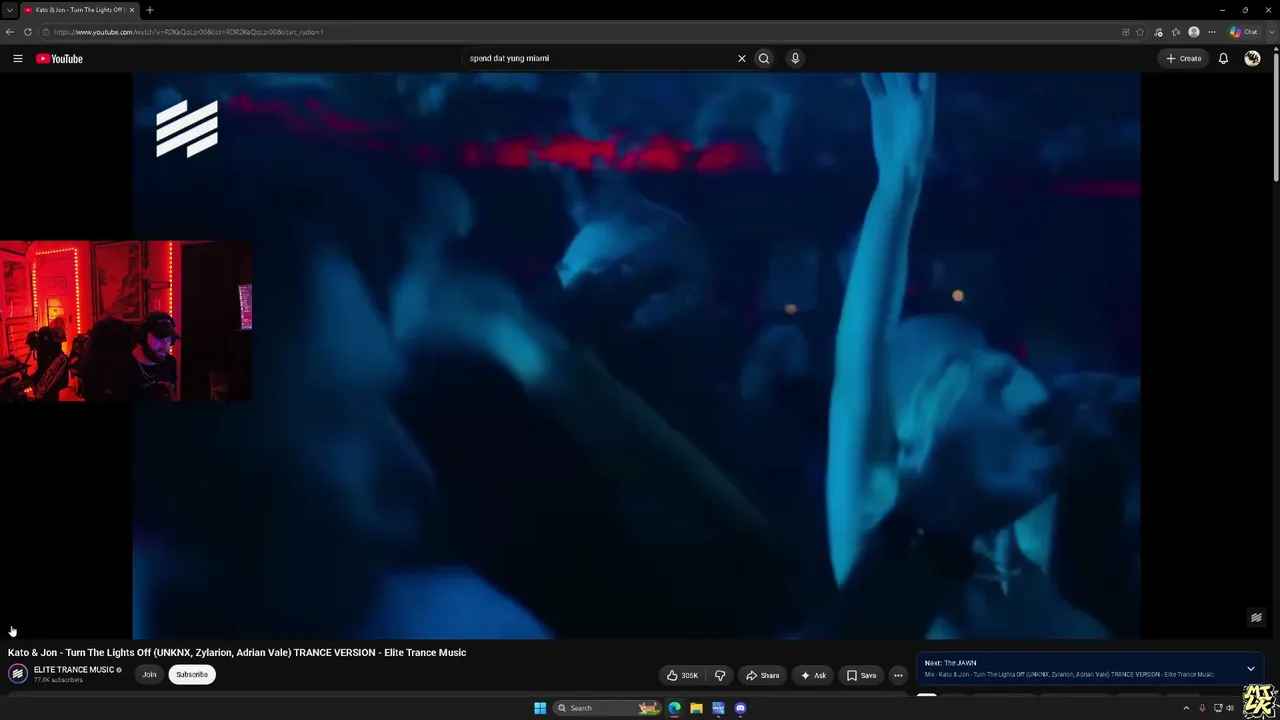Image resolution: width=1280 pixels, height=720 pixels.
Task: Open more actions three-dot menu
Action: pyautogui.click(x=898, y=675)
